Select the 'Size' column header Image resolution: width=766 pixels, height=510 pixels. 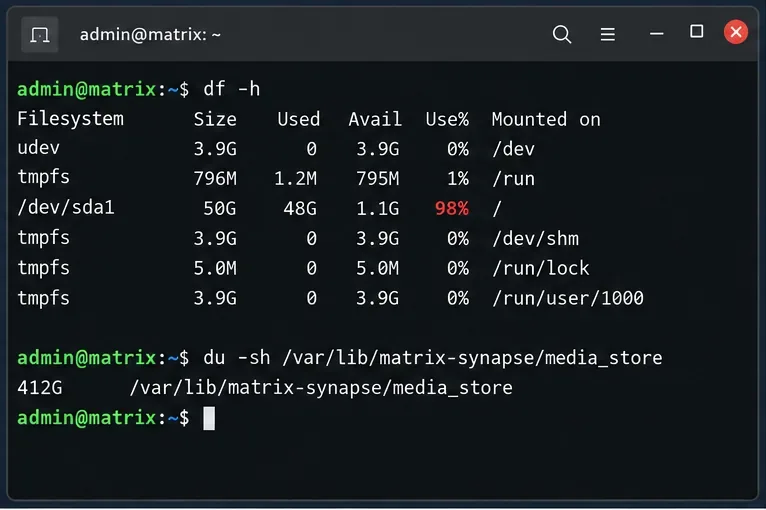(x=215, y=119)
